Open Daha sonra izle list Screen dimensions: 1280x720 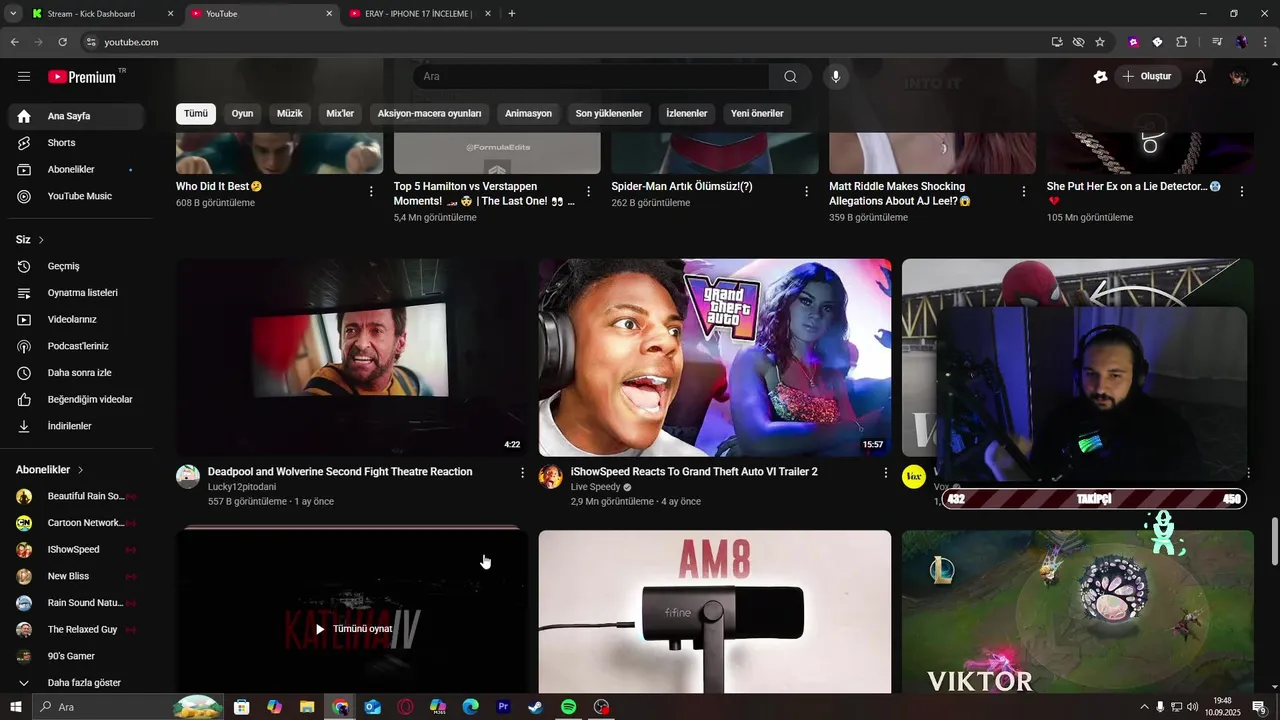pos(76,373)
